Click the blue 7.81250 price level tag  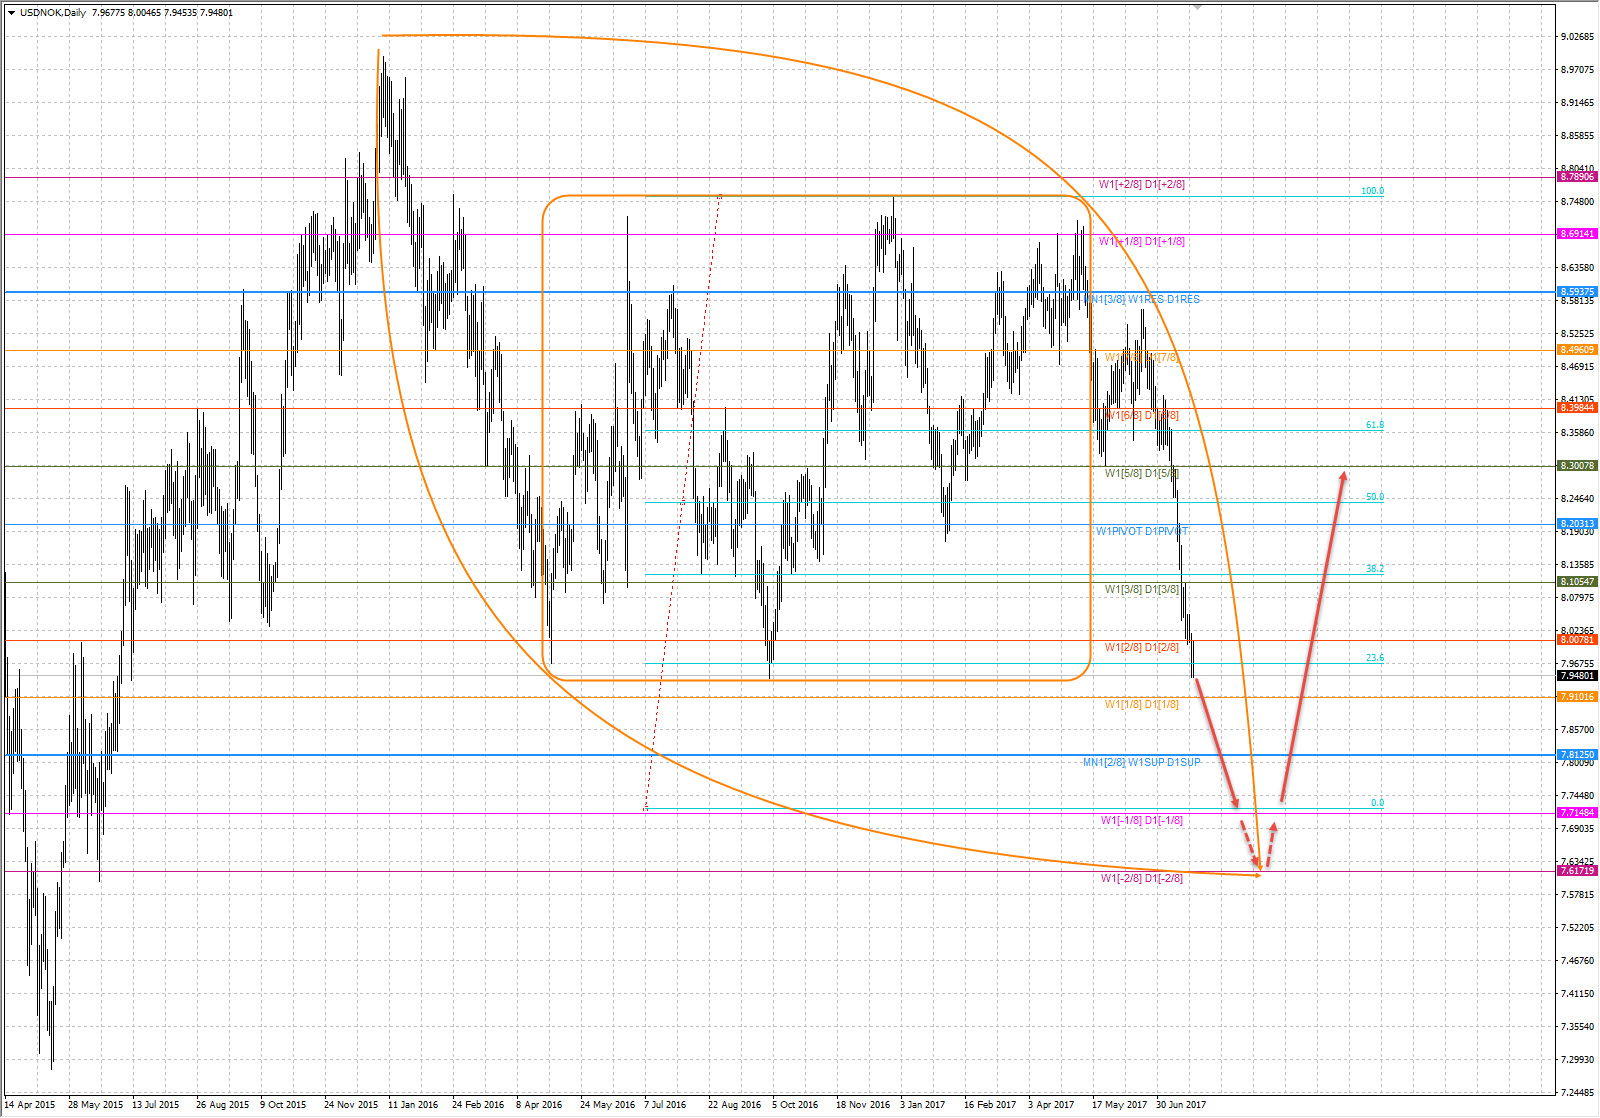(x=1576, y=755)
